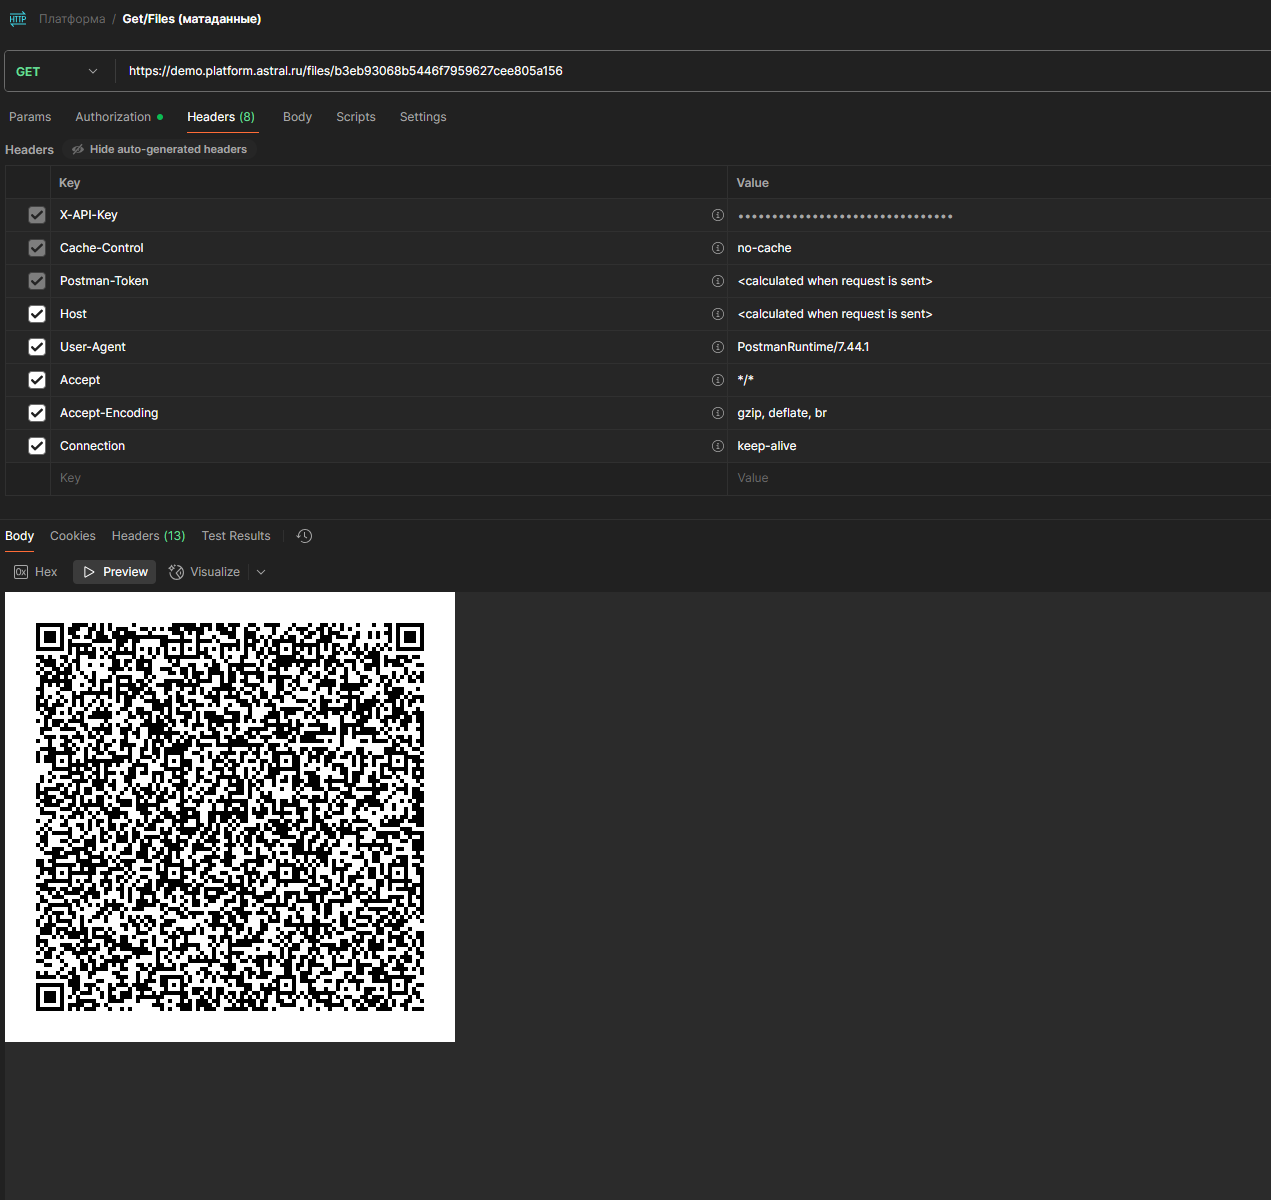Open response history clock icon
The image size is (1271, 1200).
(x=305, y=536)
